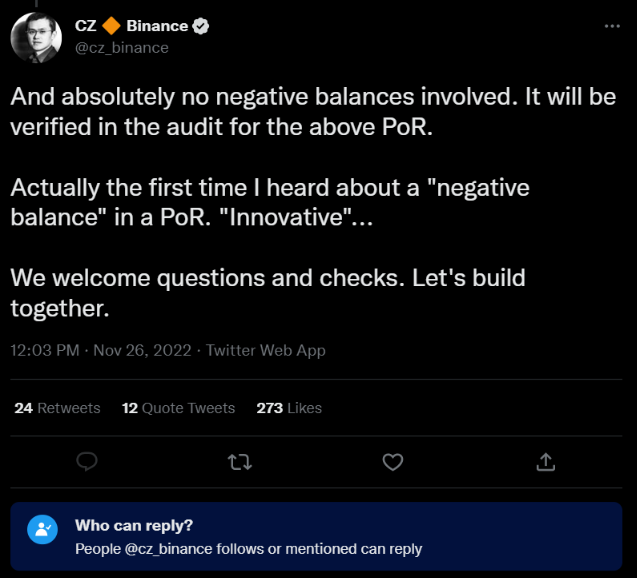637x578 pixels.
Task: Click the reply speech bubble icon
Action: point(88,461)
